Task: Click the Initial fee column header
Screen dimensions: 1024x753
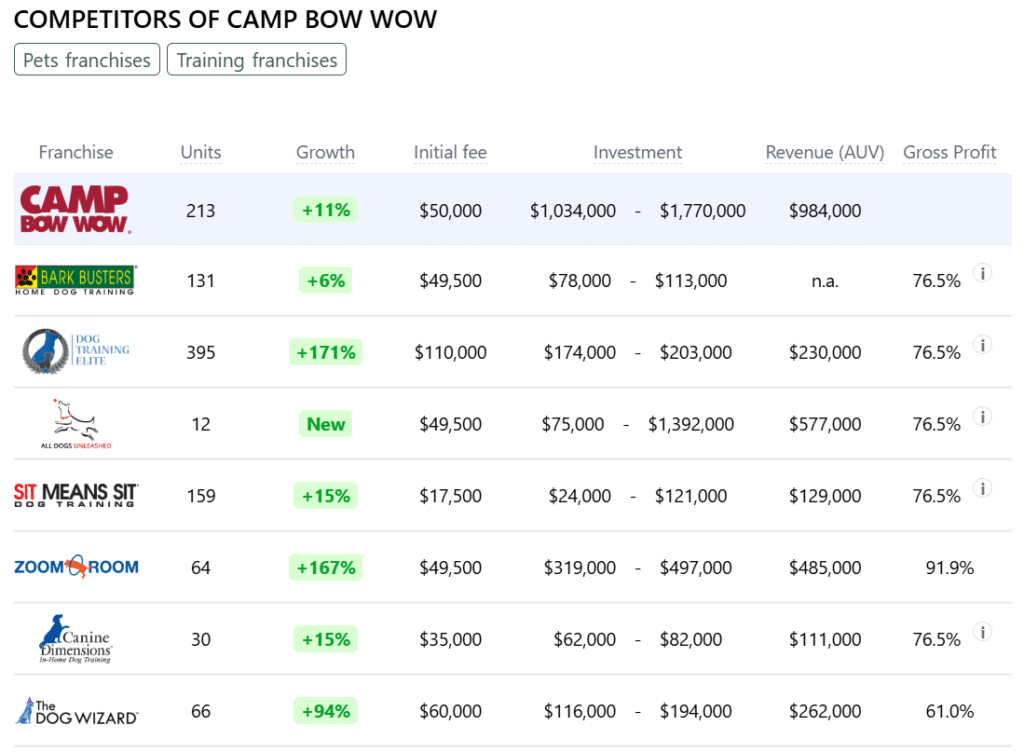Action: [450, 152]
